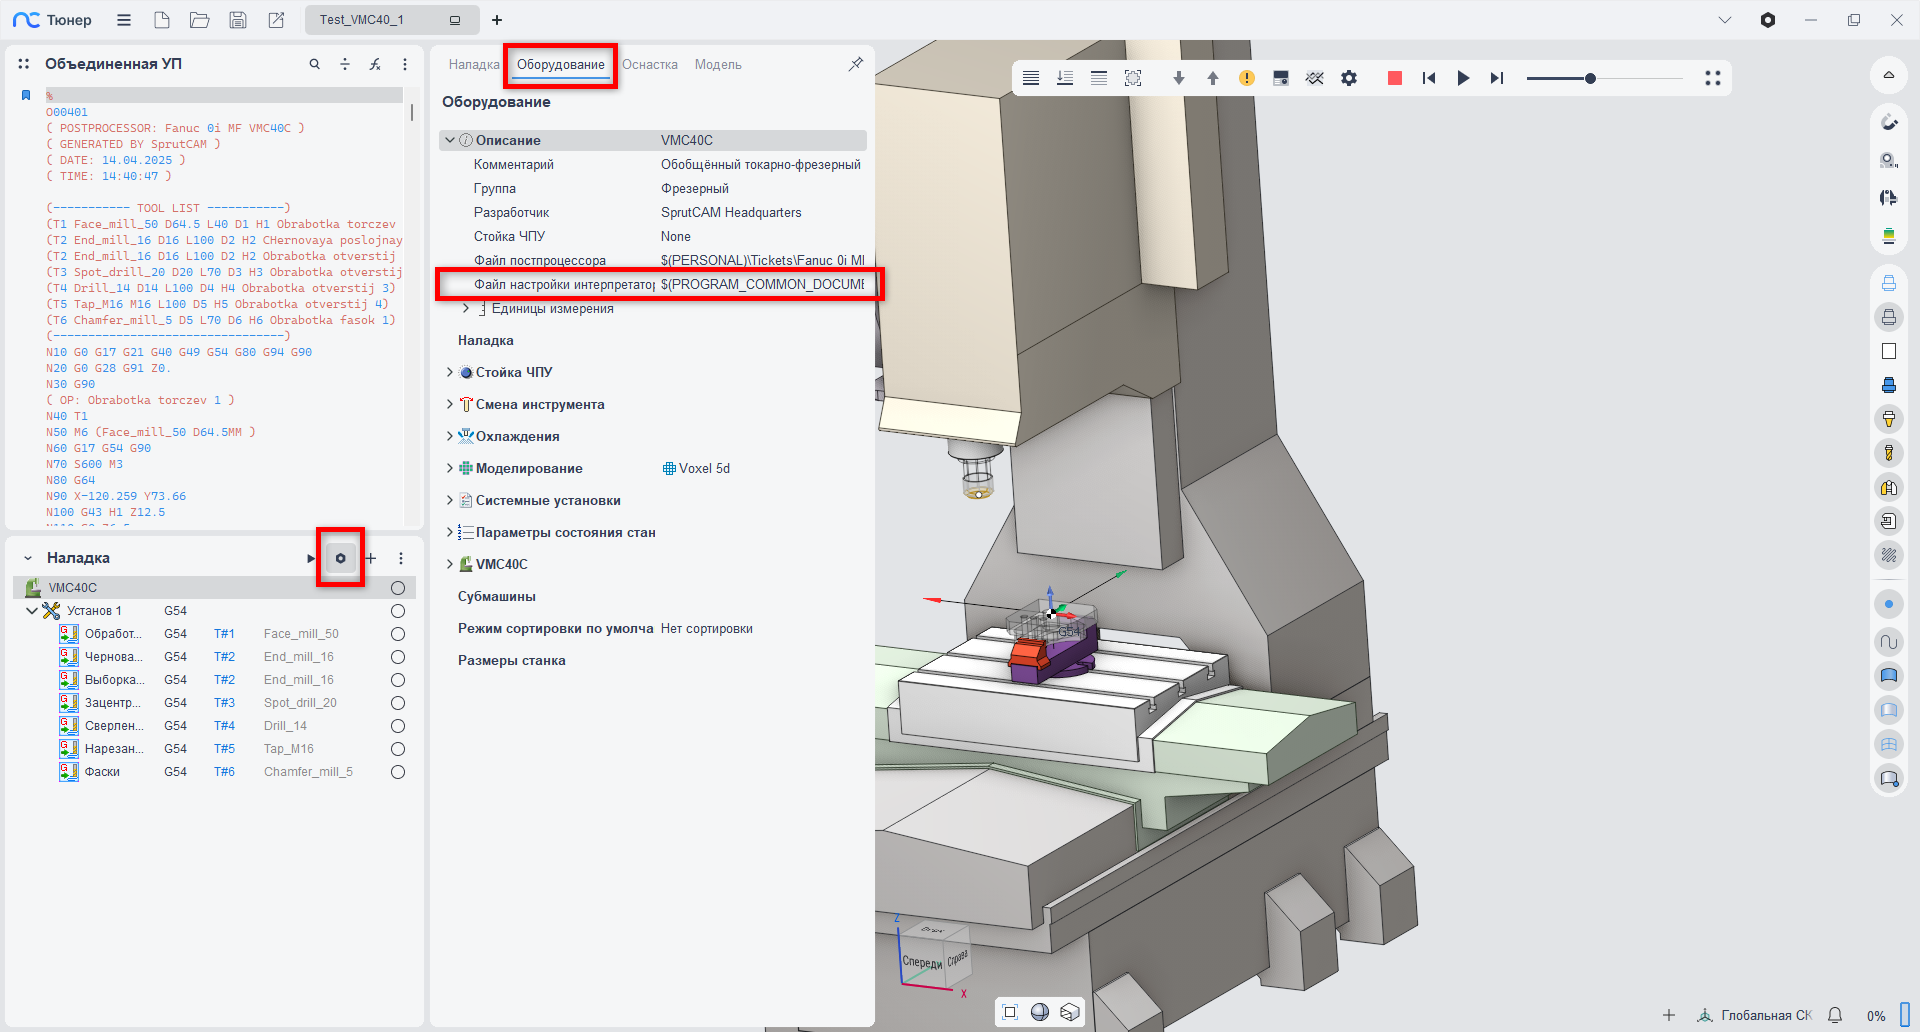Click the warning exclamation icon in toolbar
Viewport: 1920px width, 1032px height.
click(x=1247, y=78)
